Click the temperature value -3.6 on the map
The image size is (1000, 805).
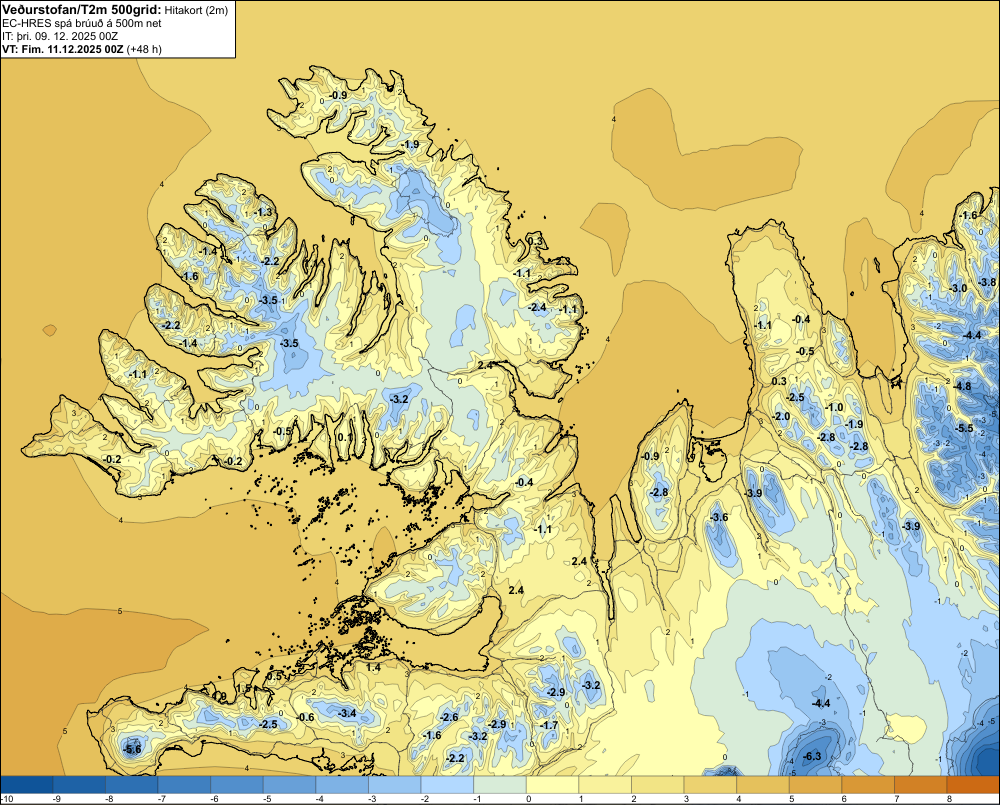pyautogui.click(x=719, y=517)
